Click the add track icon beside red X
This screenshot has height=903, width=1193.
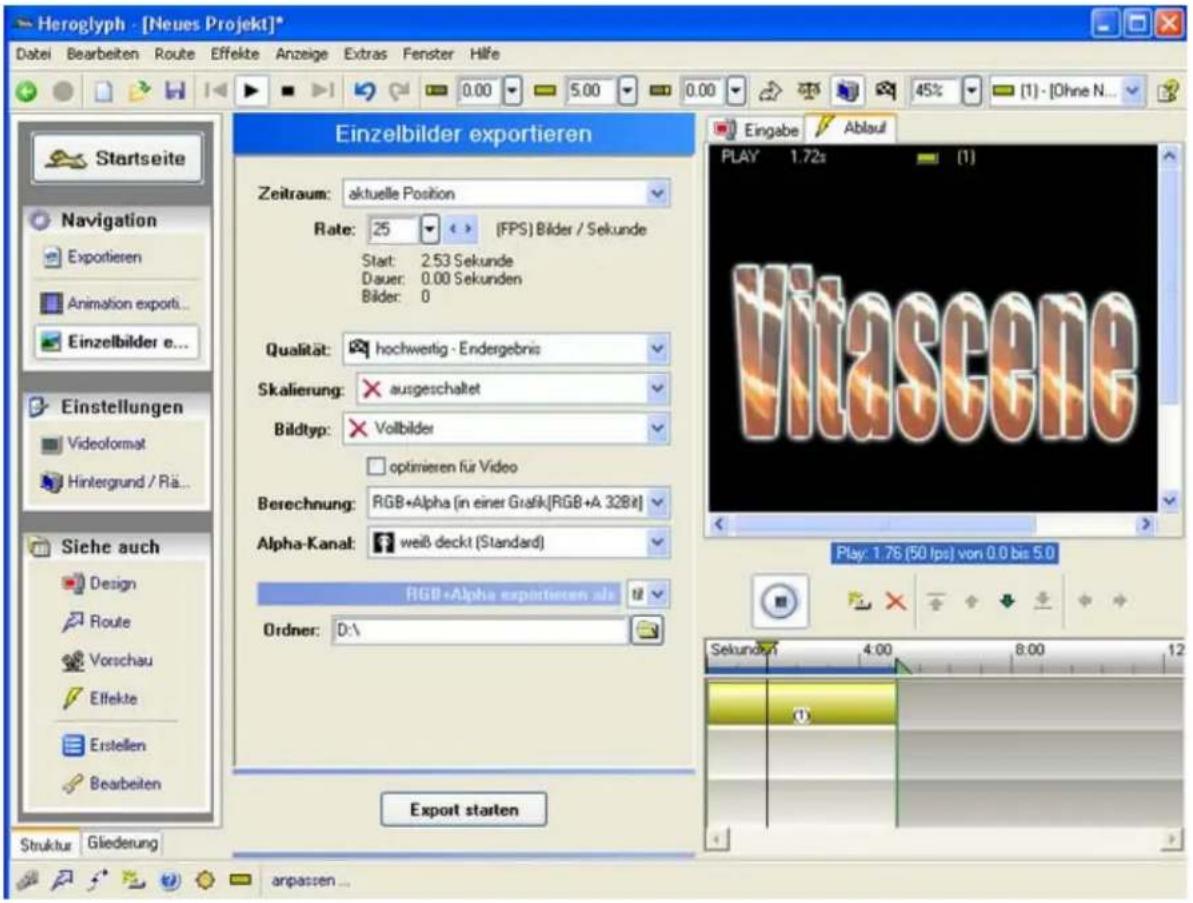tap(860, 602)
